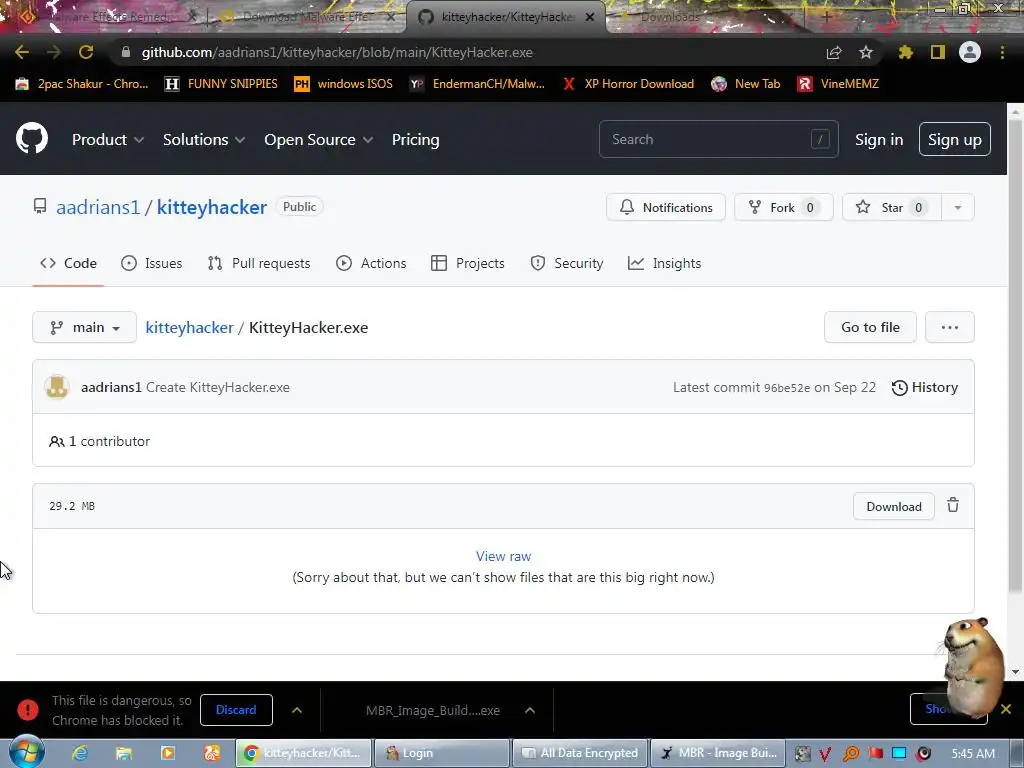Image resolution: width=1024 pixels, height=768 pixels.
Task: Switch to the Projects tab
Action: point(468,263)
